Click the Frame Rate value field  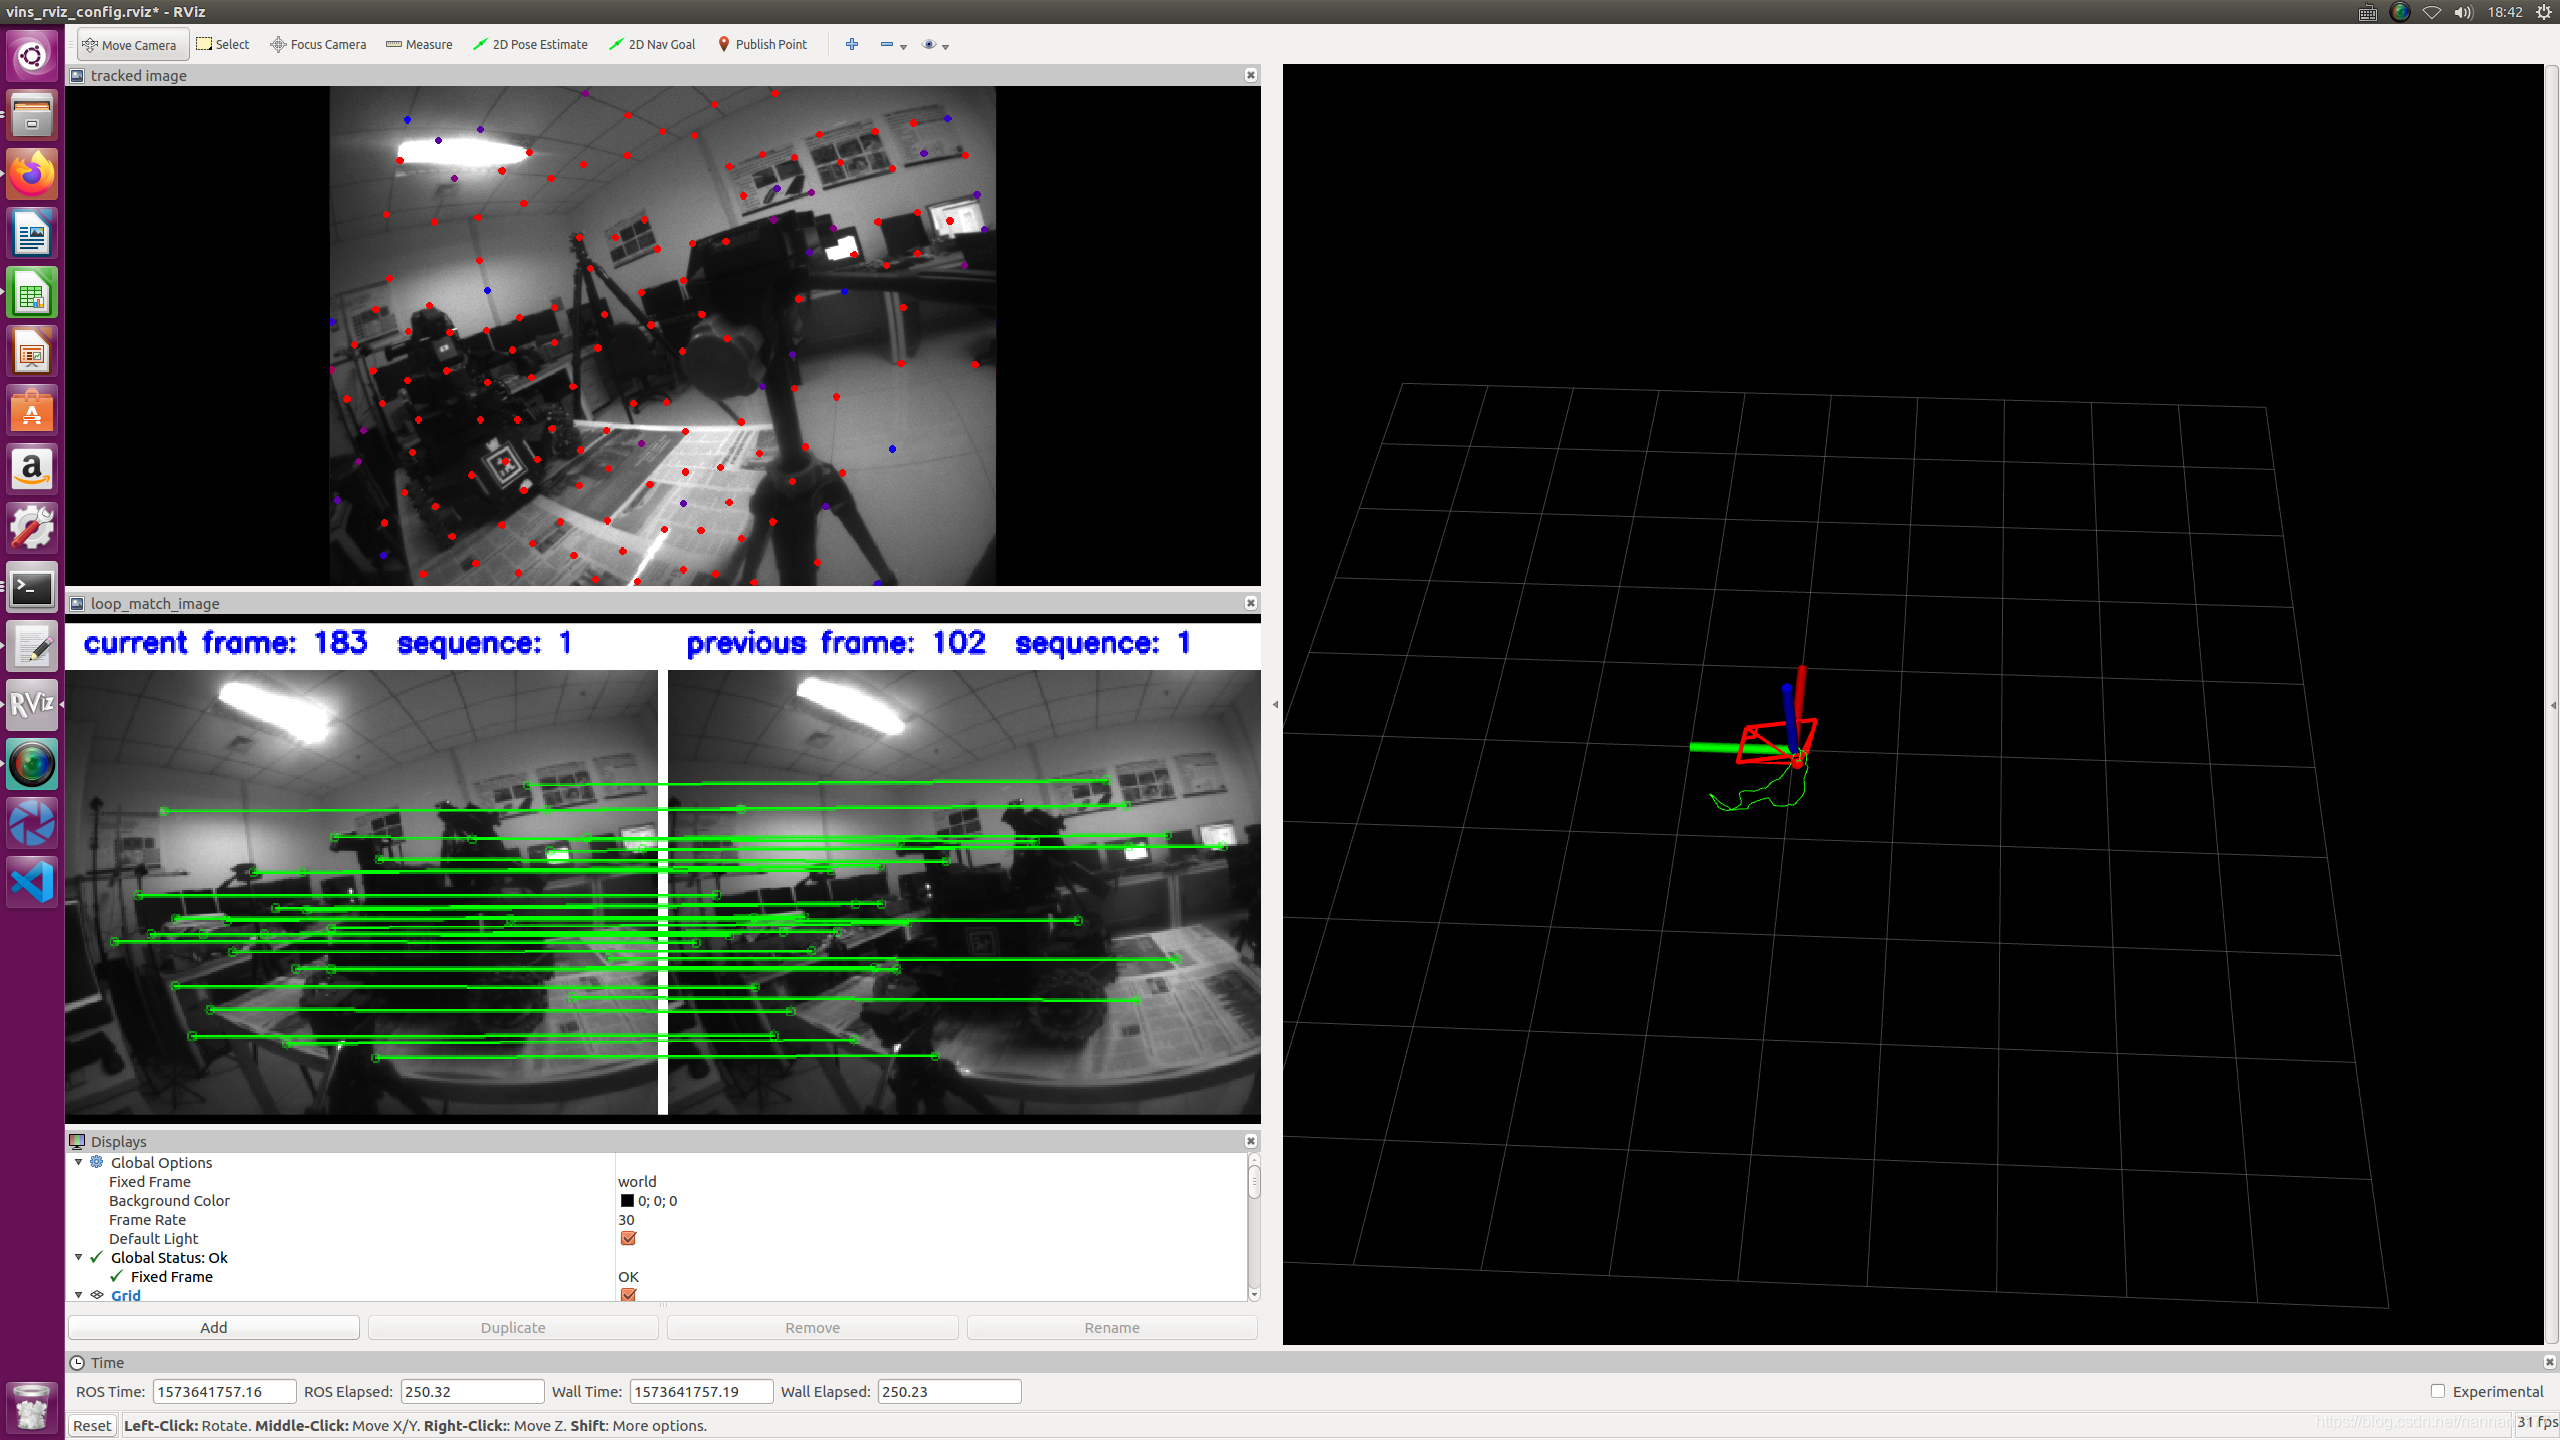[627, 1220]
